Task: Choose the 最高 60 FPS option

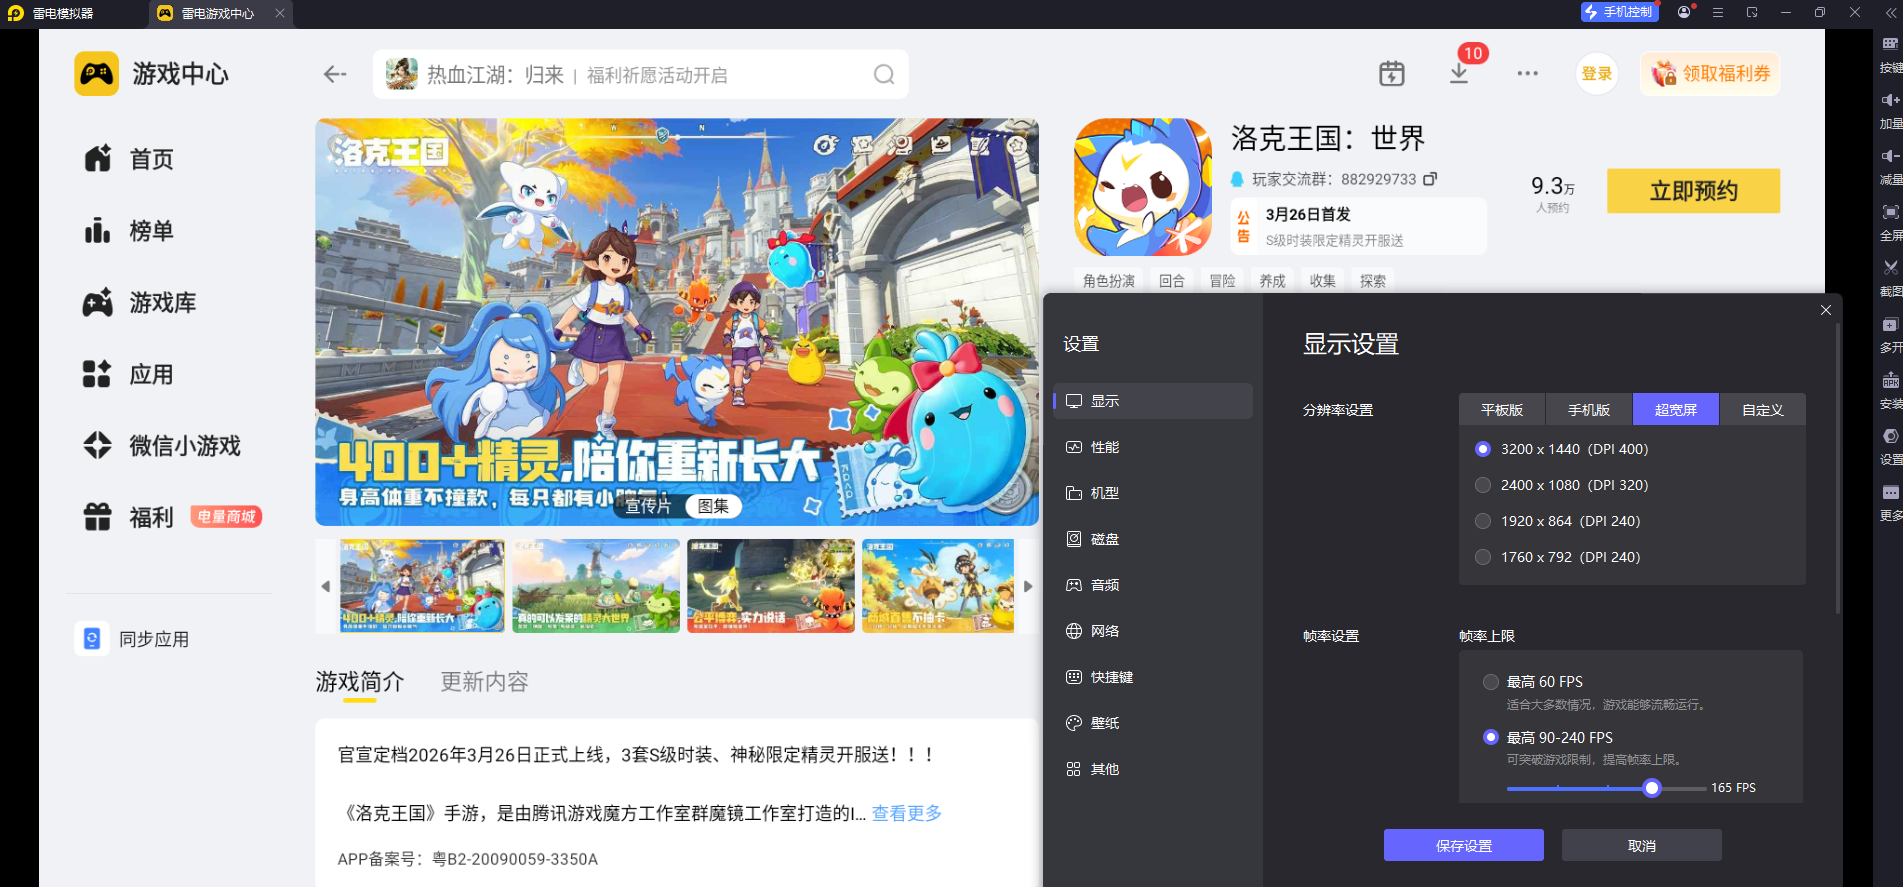Action: (x=1491, y=682)
